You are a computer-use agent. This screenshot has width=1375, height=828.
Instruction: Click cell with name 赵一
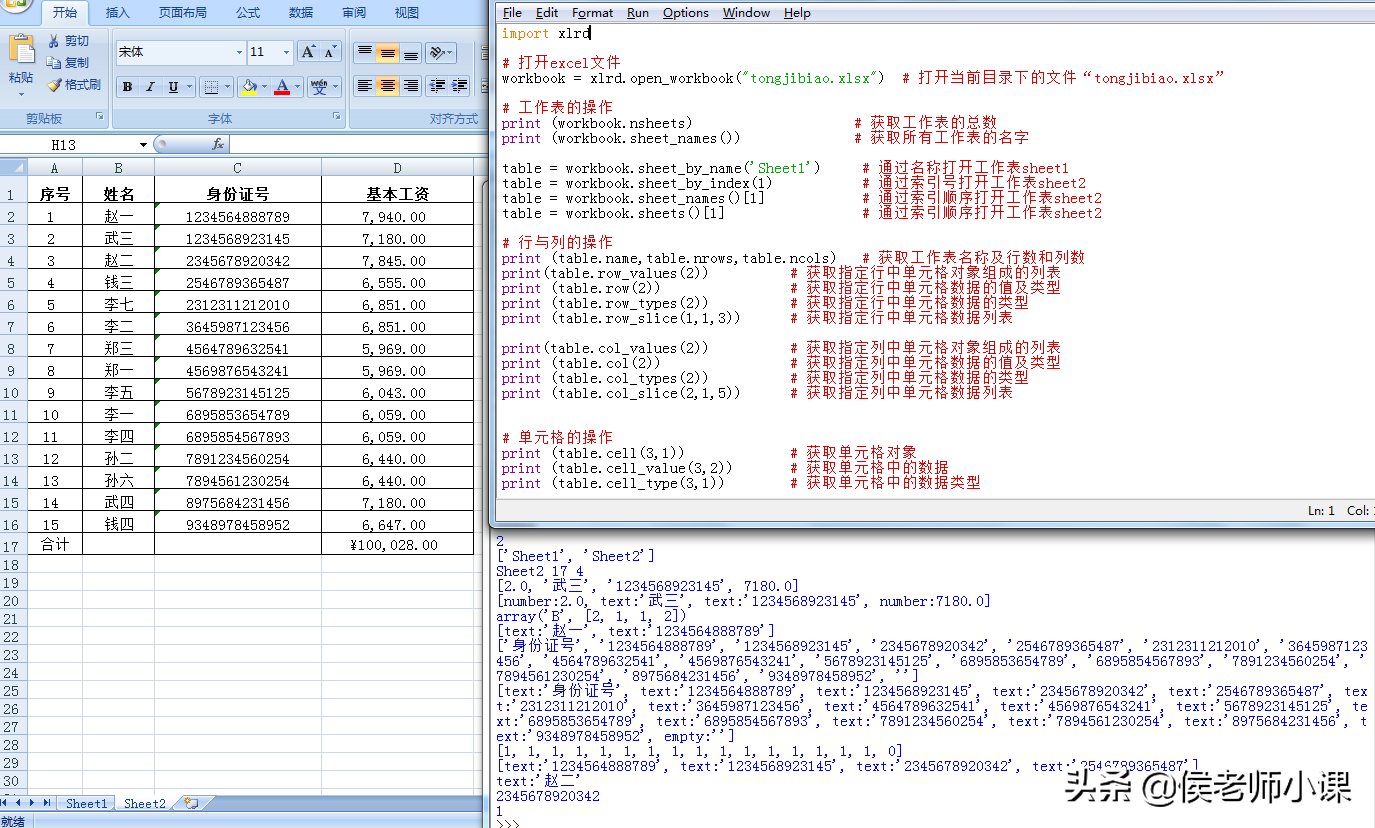(118, 216)
